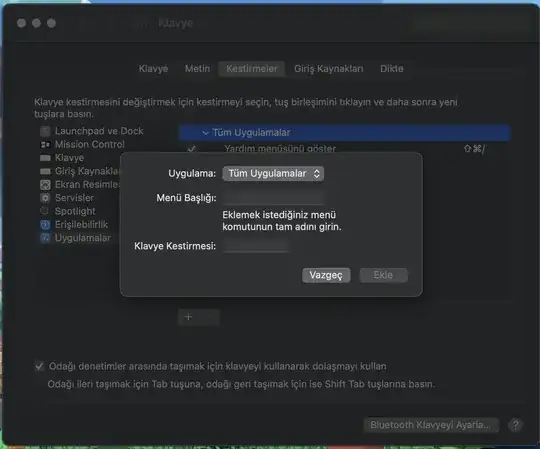The height and width of the screenshot is (449, 540).
Task: Switch to the Metin tab
Action: [x=197, y=69]
